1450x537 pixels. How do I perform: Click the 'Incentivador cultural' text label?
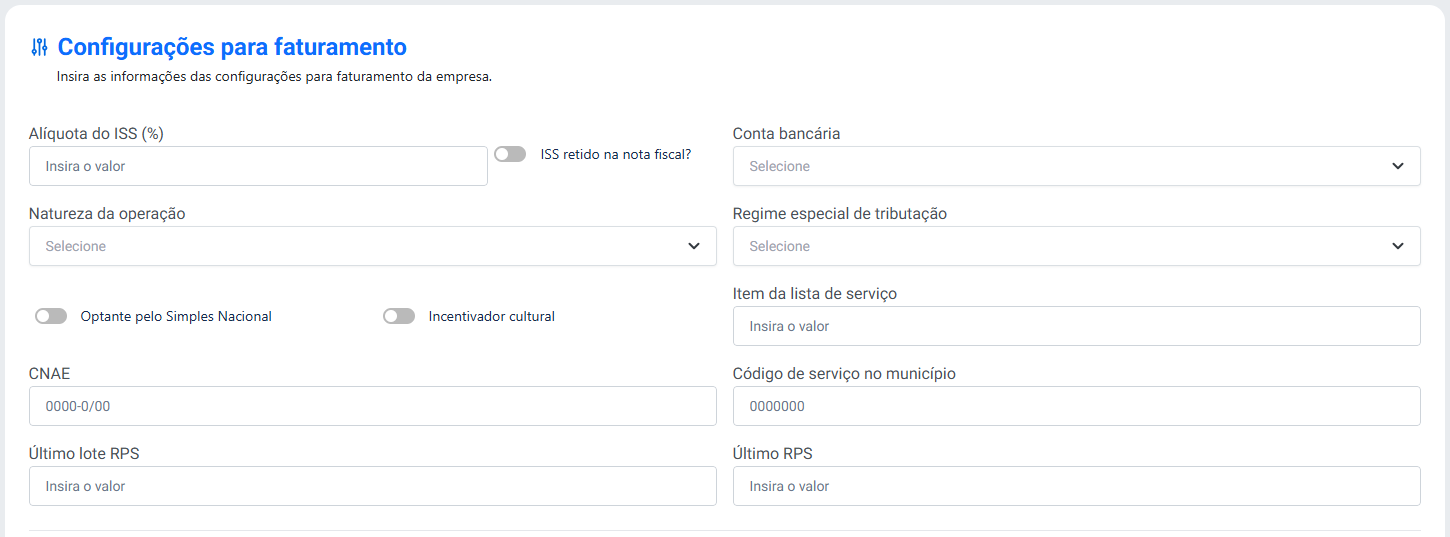(x=491, y=316)
